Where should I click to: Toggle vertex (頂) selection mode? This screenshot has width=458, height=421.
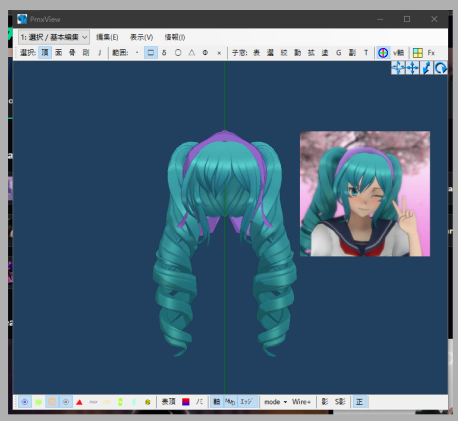click(x=45, y=53)
